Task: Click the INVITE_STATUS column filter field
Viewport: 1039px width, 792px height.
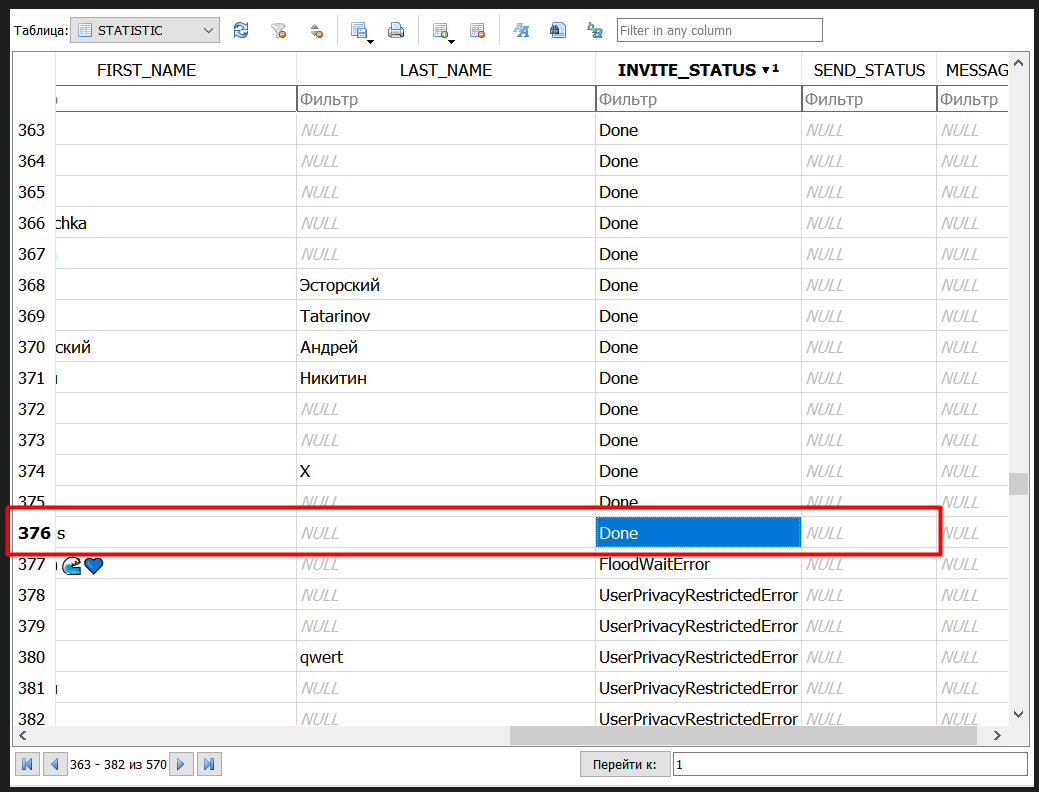Action: (697, 100)
